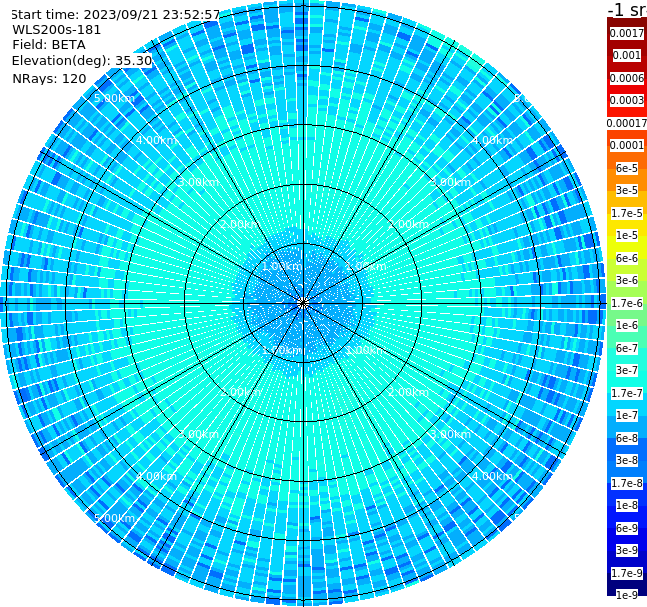Select the 3e-5 scale value
The image size is (647, 607).
(627, 190)
